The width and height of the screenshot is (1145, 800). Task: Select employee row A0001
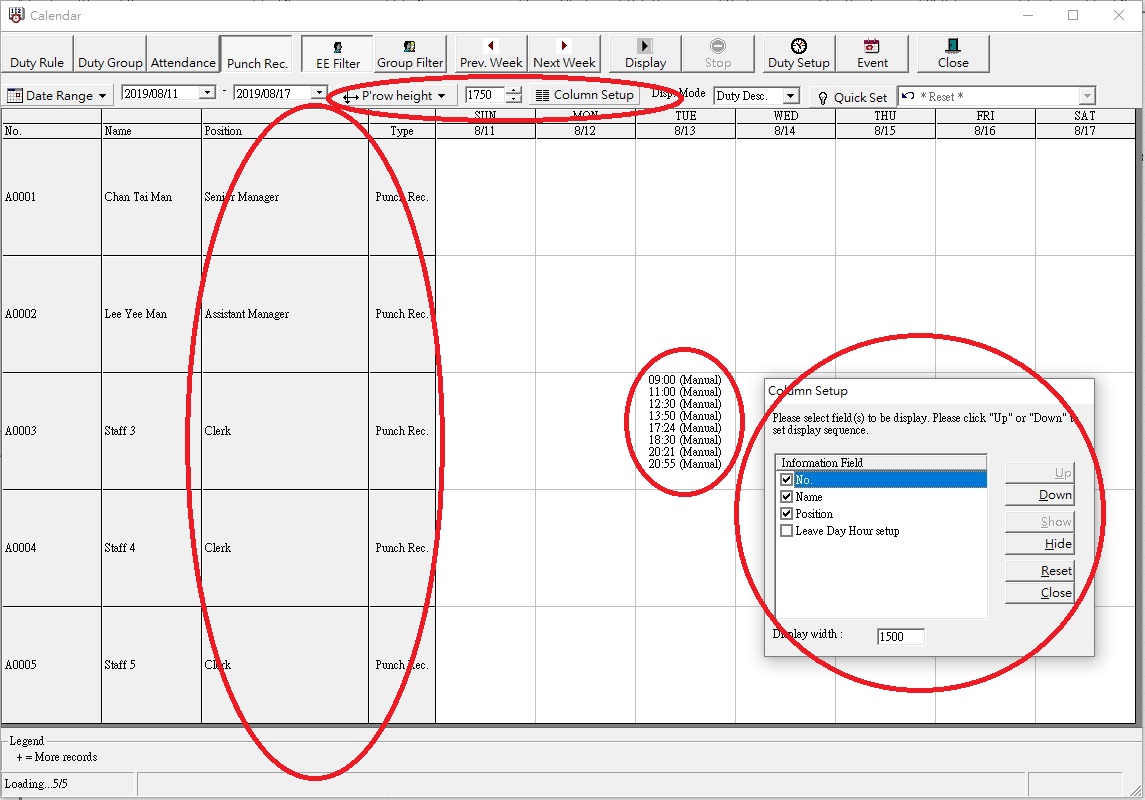click(51, 197)
